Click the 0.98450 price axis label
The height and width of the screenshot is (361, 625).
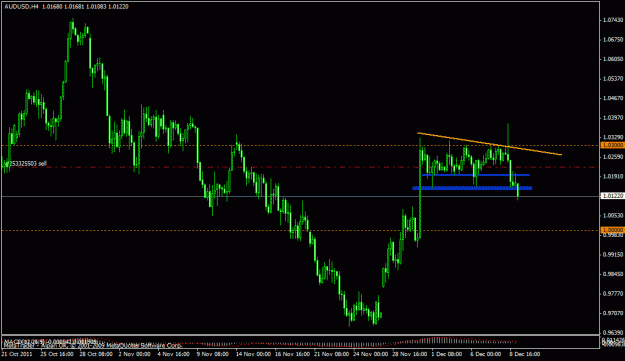pos(613,274)
